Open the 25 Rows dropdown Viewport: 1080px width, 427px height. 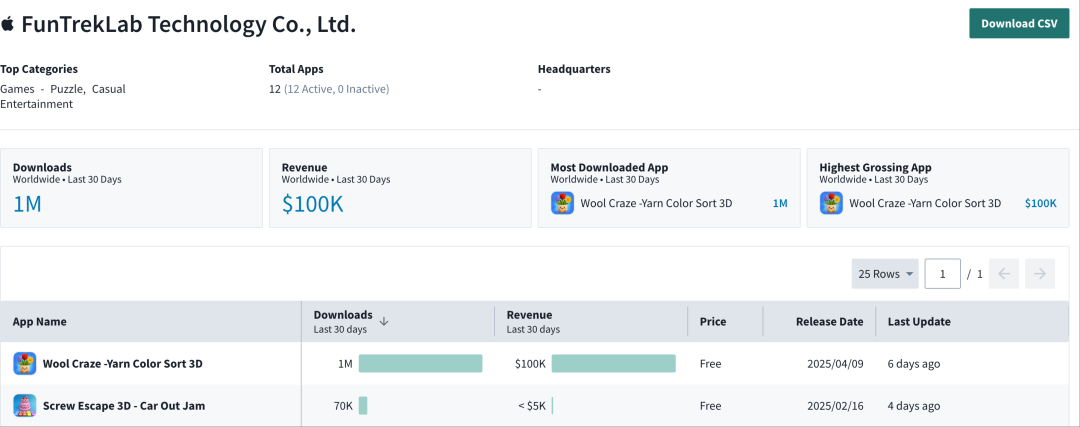[885, 274]
